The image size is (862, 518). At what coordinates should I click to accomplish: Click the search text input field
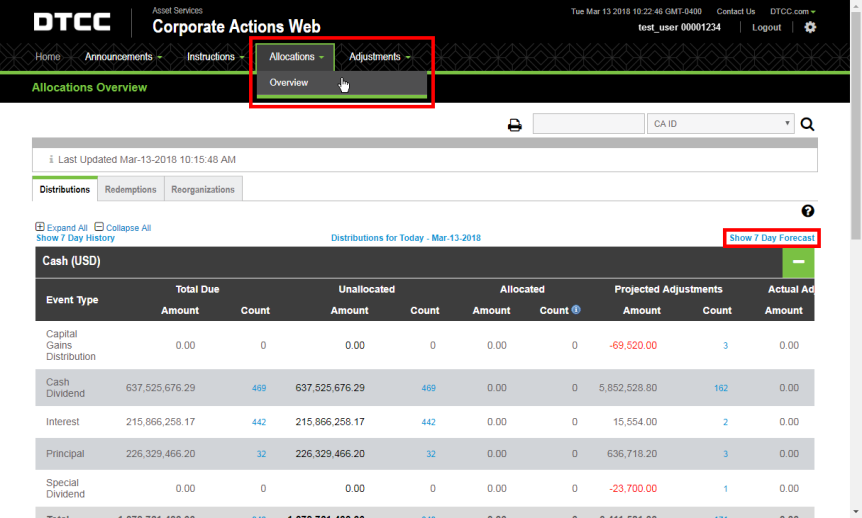[x=589, y=124]
